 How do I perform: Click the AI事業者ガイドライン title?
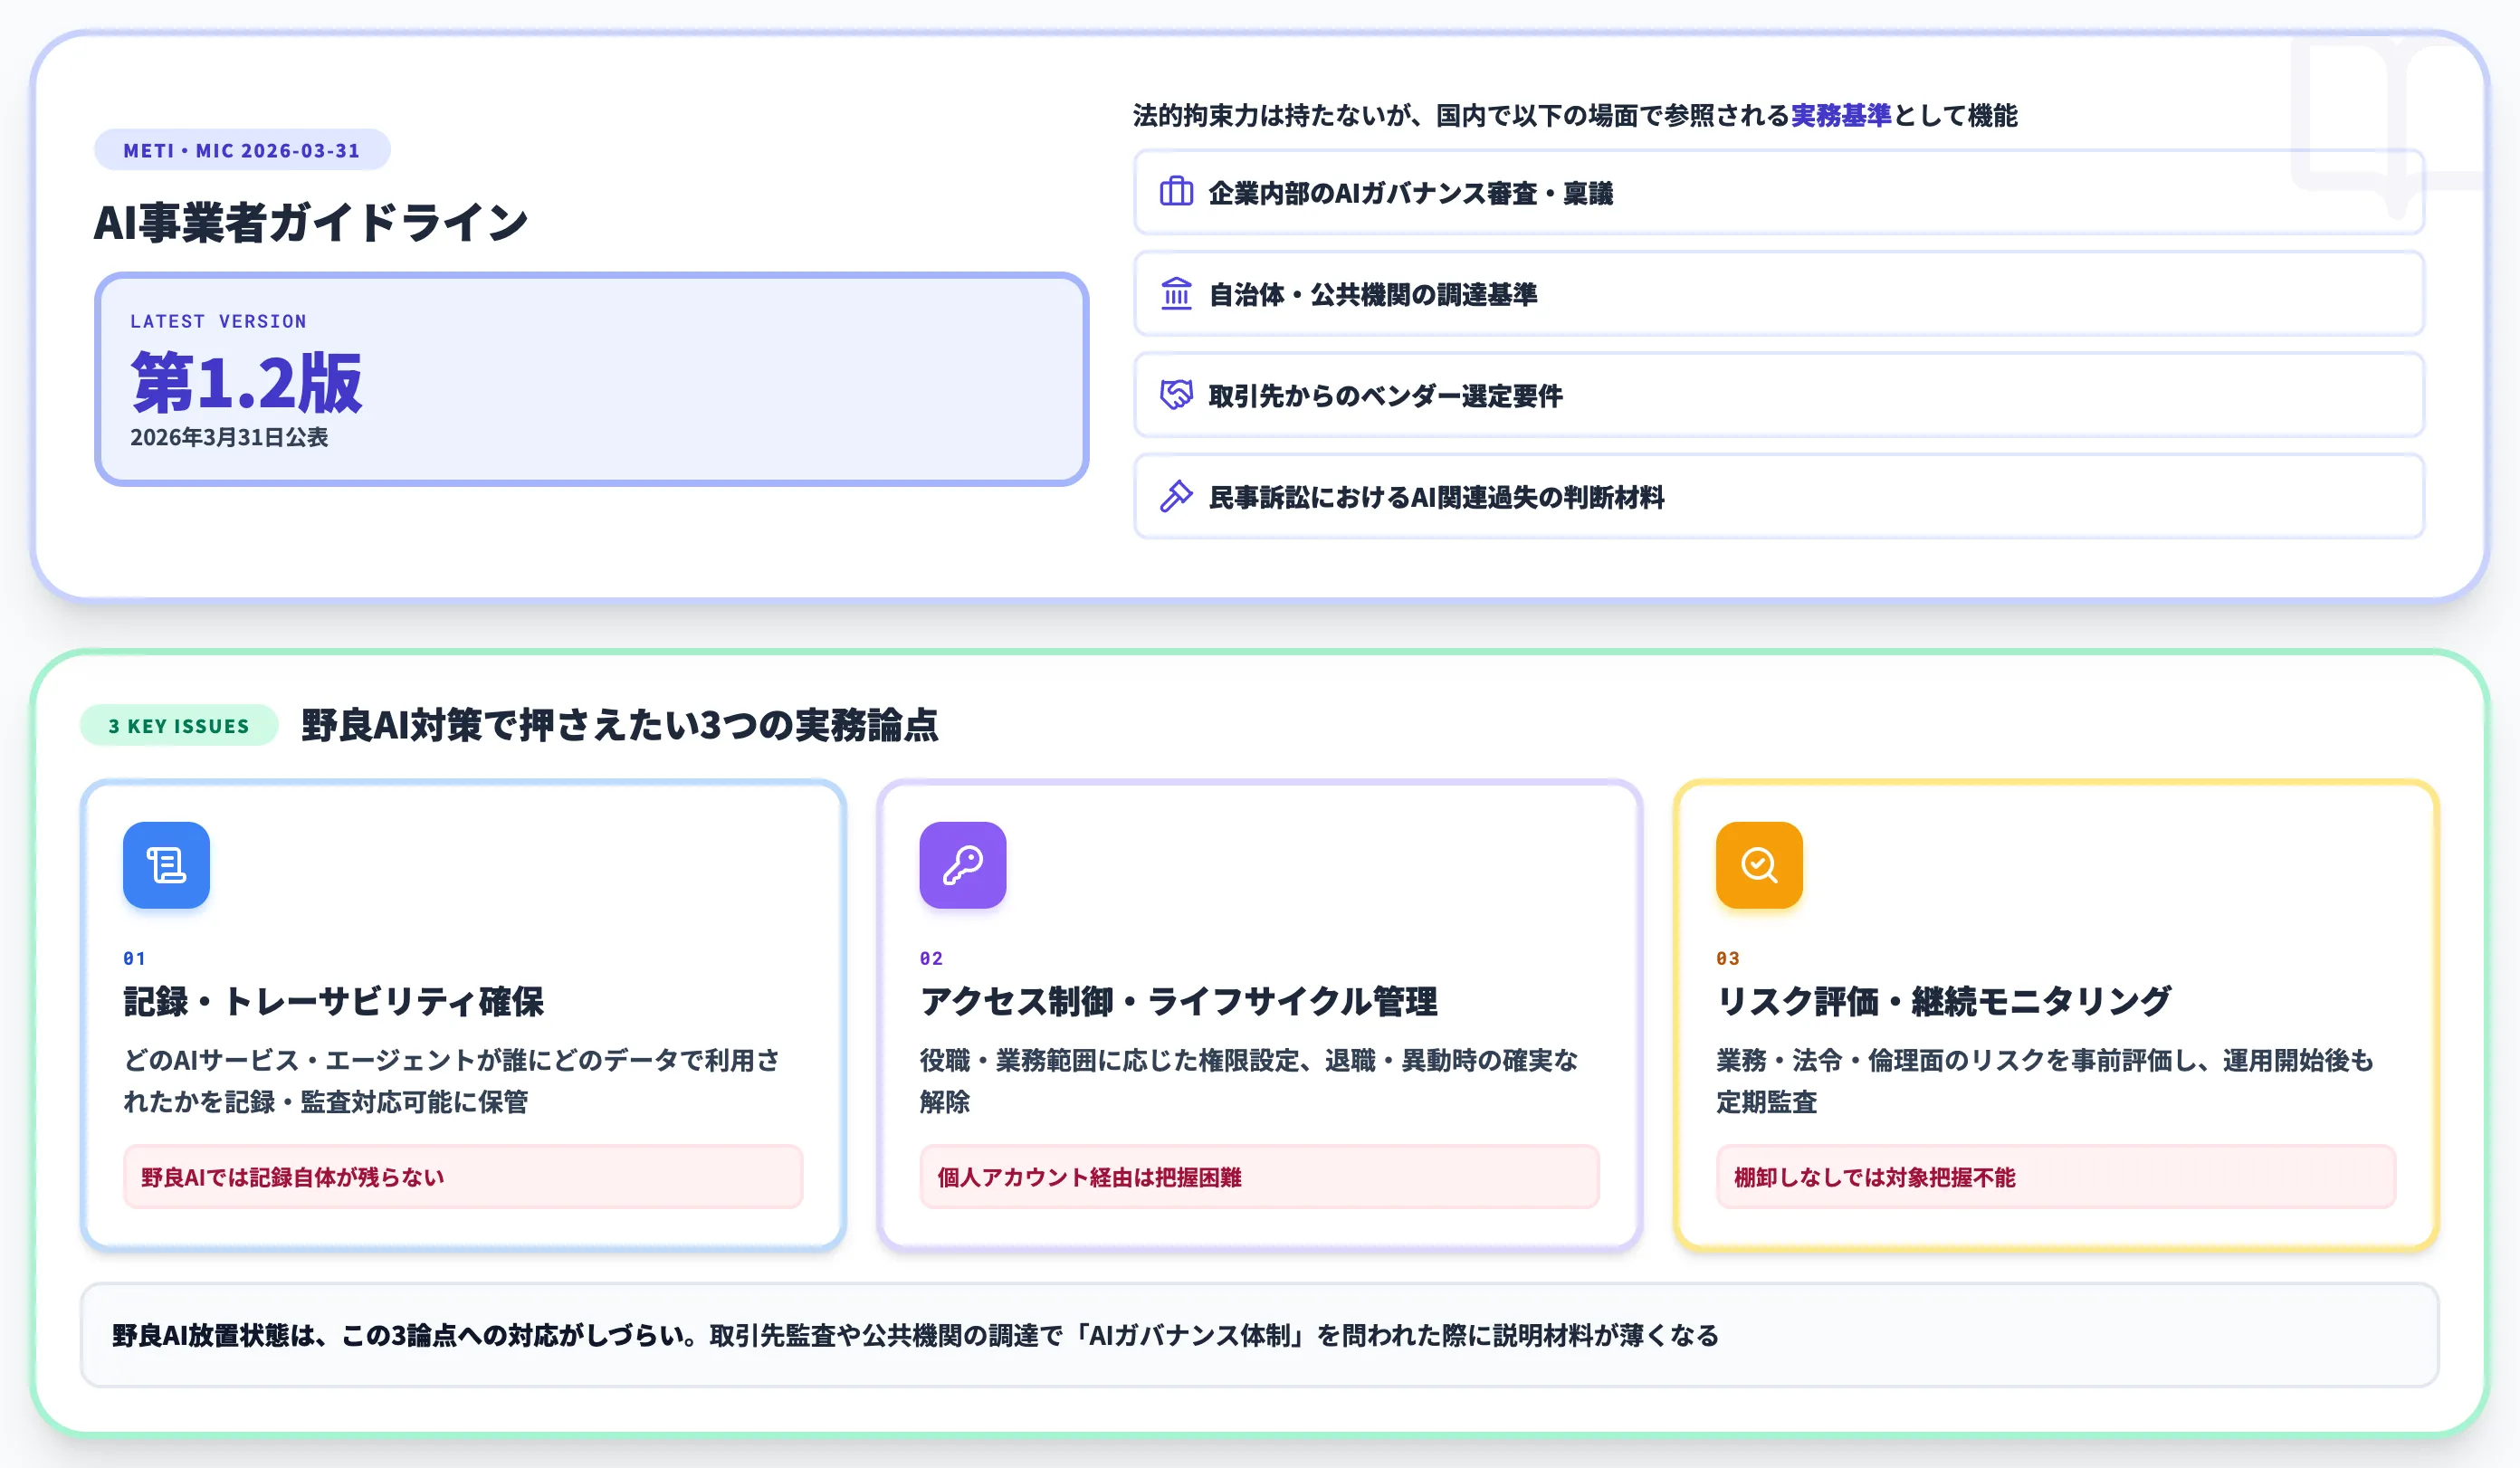pos(311,222)
